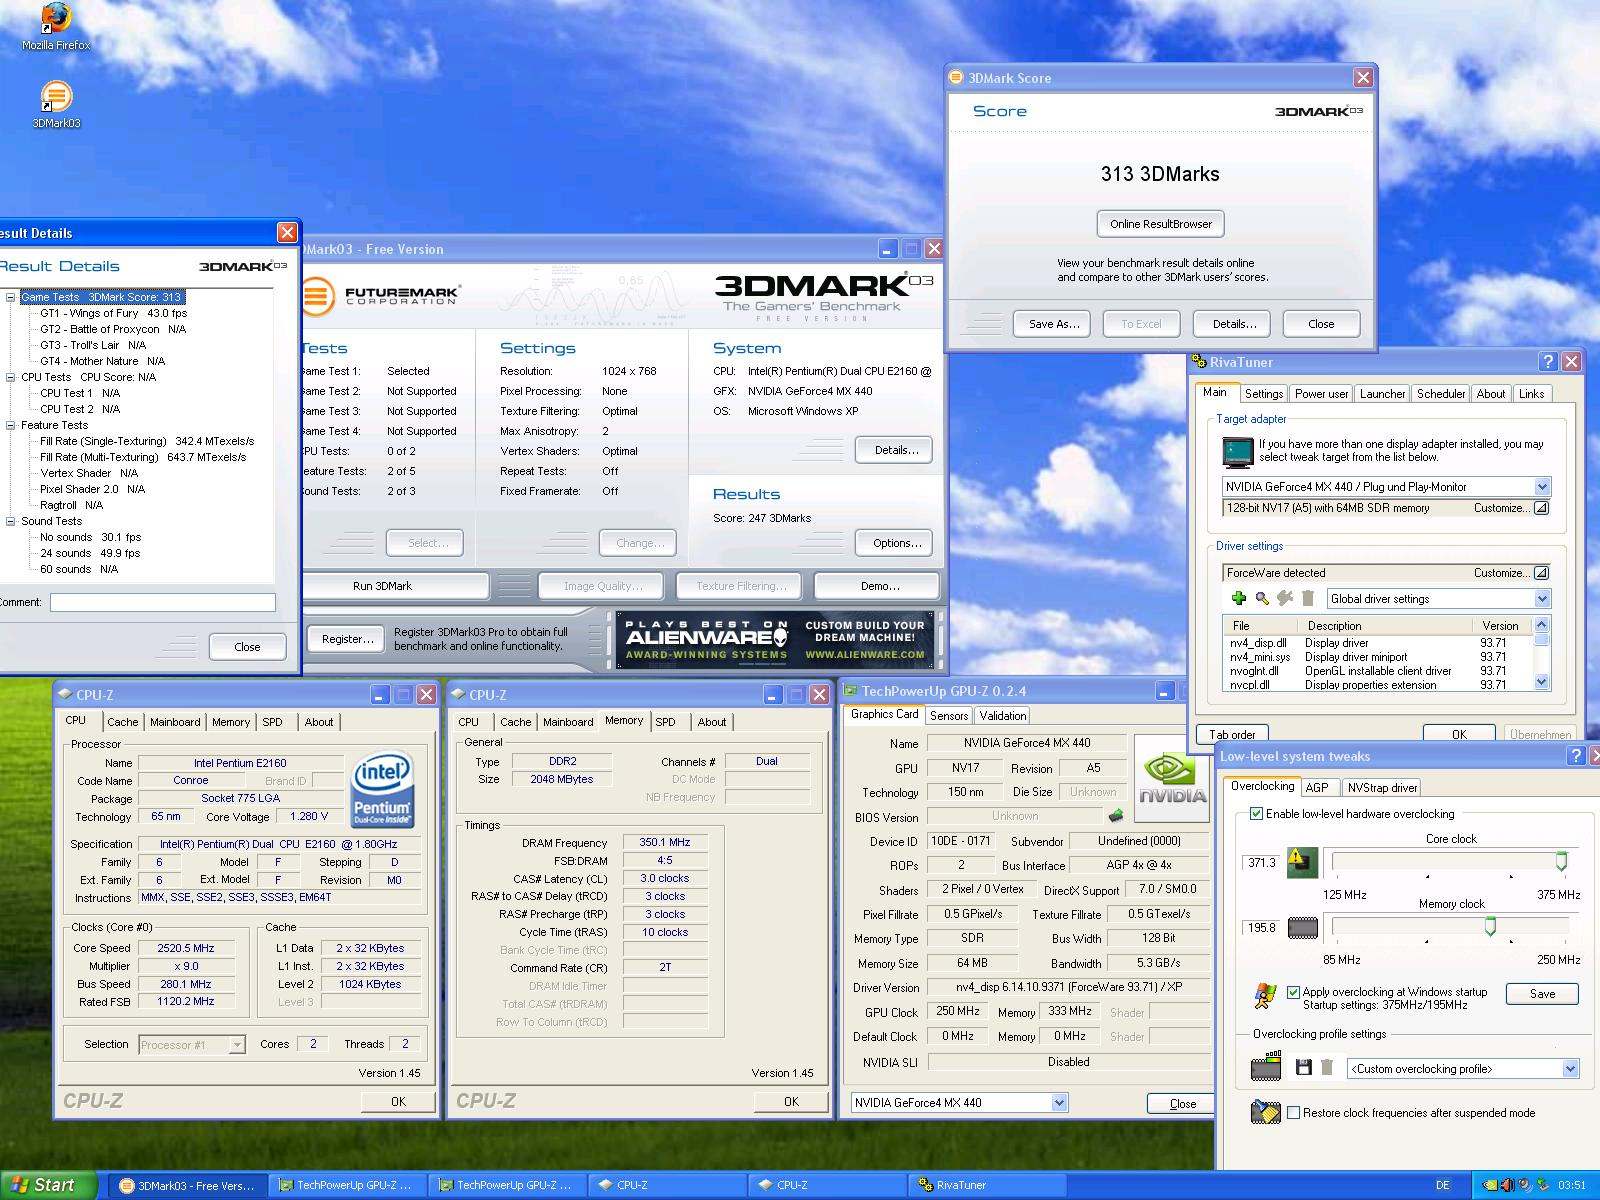Screen dimensions: 1600x1200
Task: Click the Customize triangle button for ForceWare detected
Action: click(x=1541, y=573)
